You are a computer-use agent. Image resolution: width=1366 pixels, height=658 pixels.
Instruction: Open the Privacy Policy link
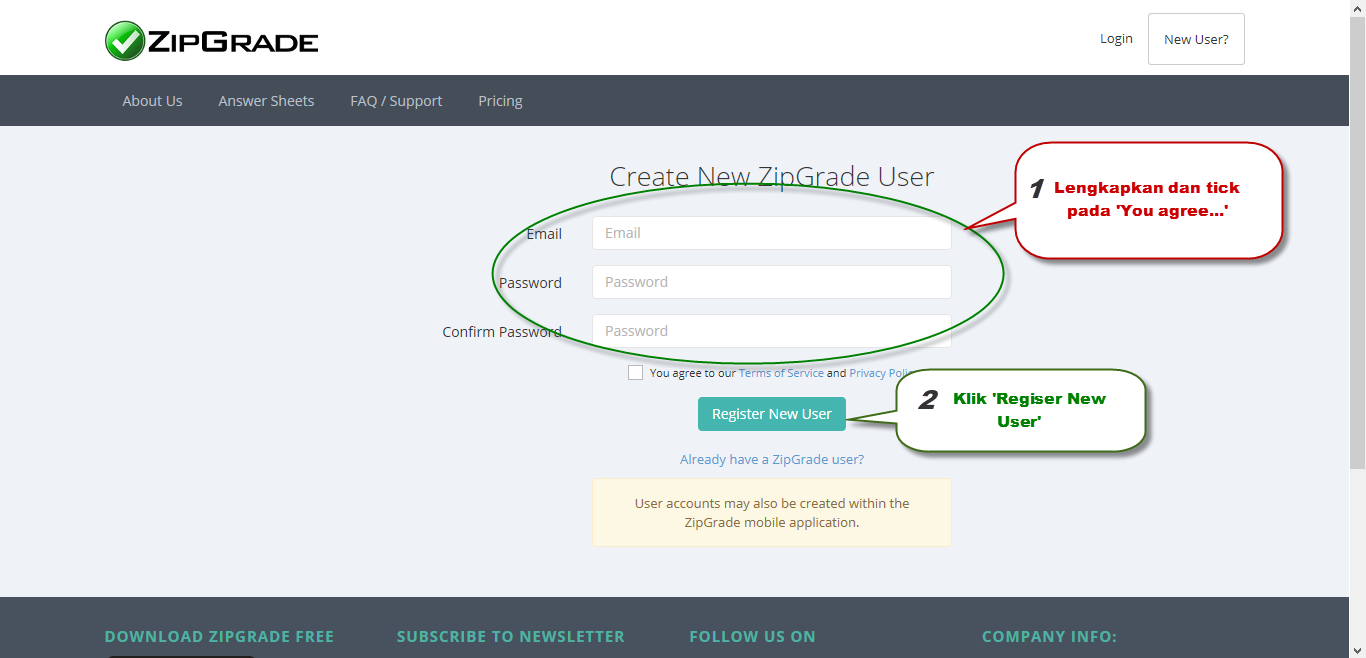881,373
